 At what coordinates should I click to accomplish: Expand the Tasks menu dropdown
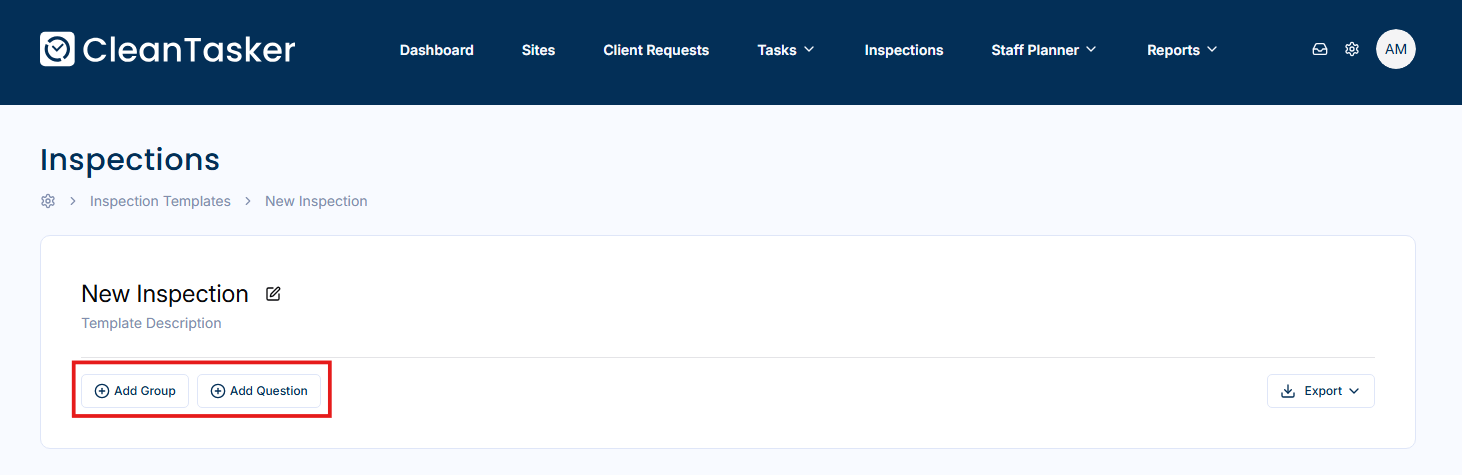pos(786,50)
